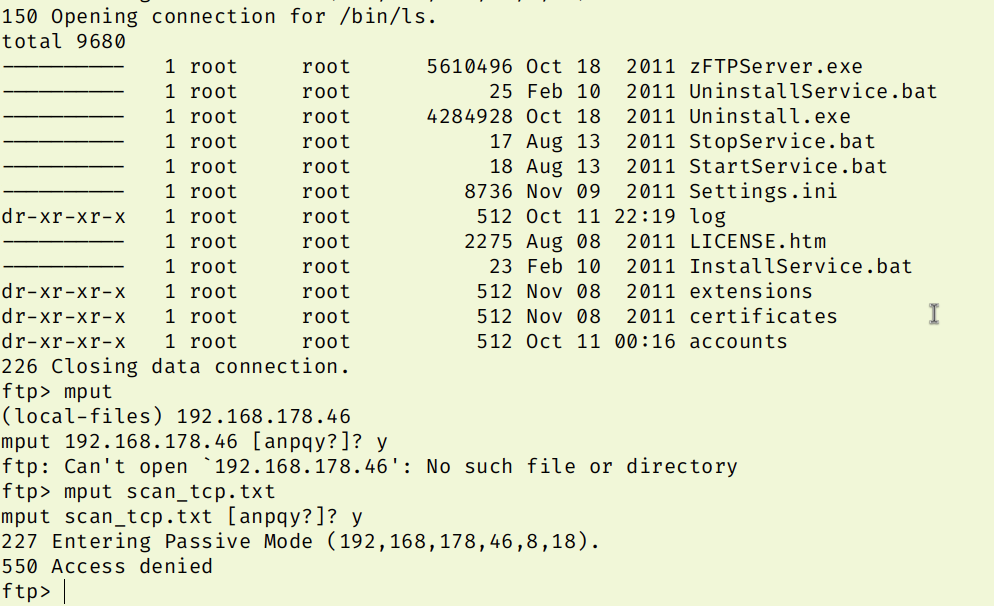Place cursor at the empty ftp> prompt

[66, 592]
